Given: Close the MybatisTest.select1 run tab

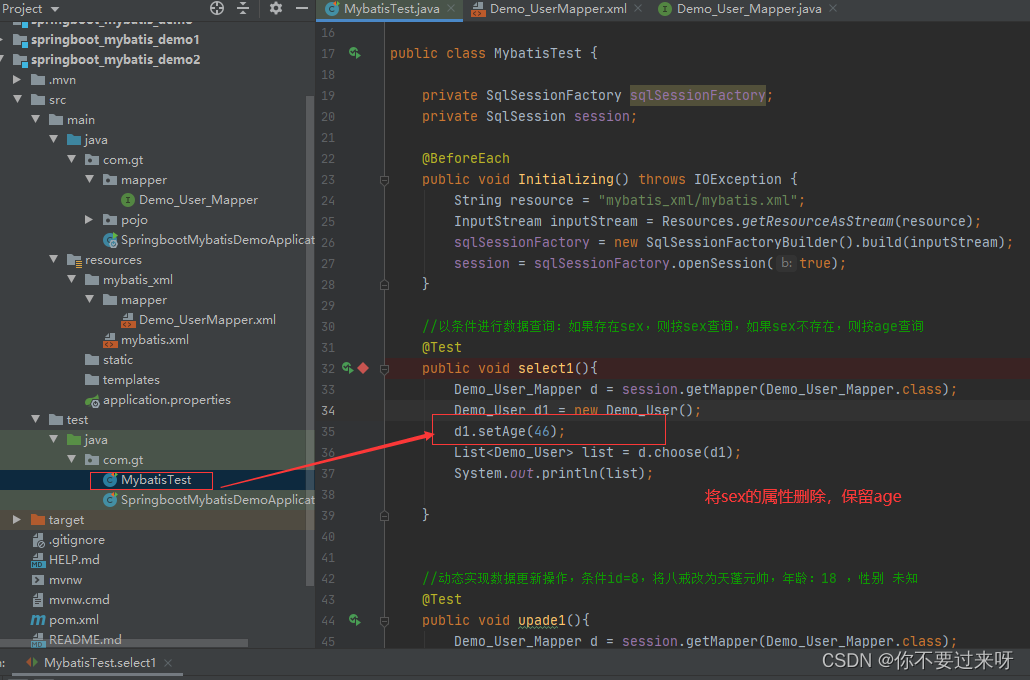Looking at the screenshot, I should [x=168, y=663].
